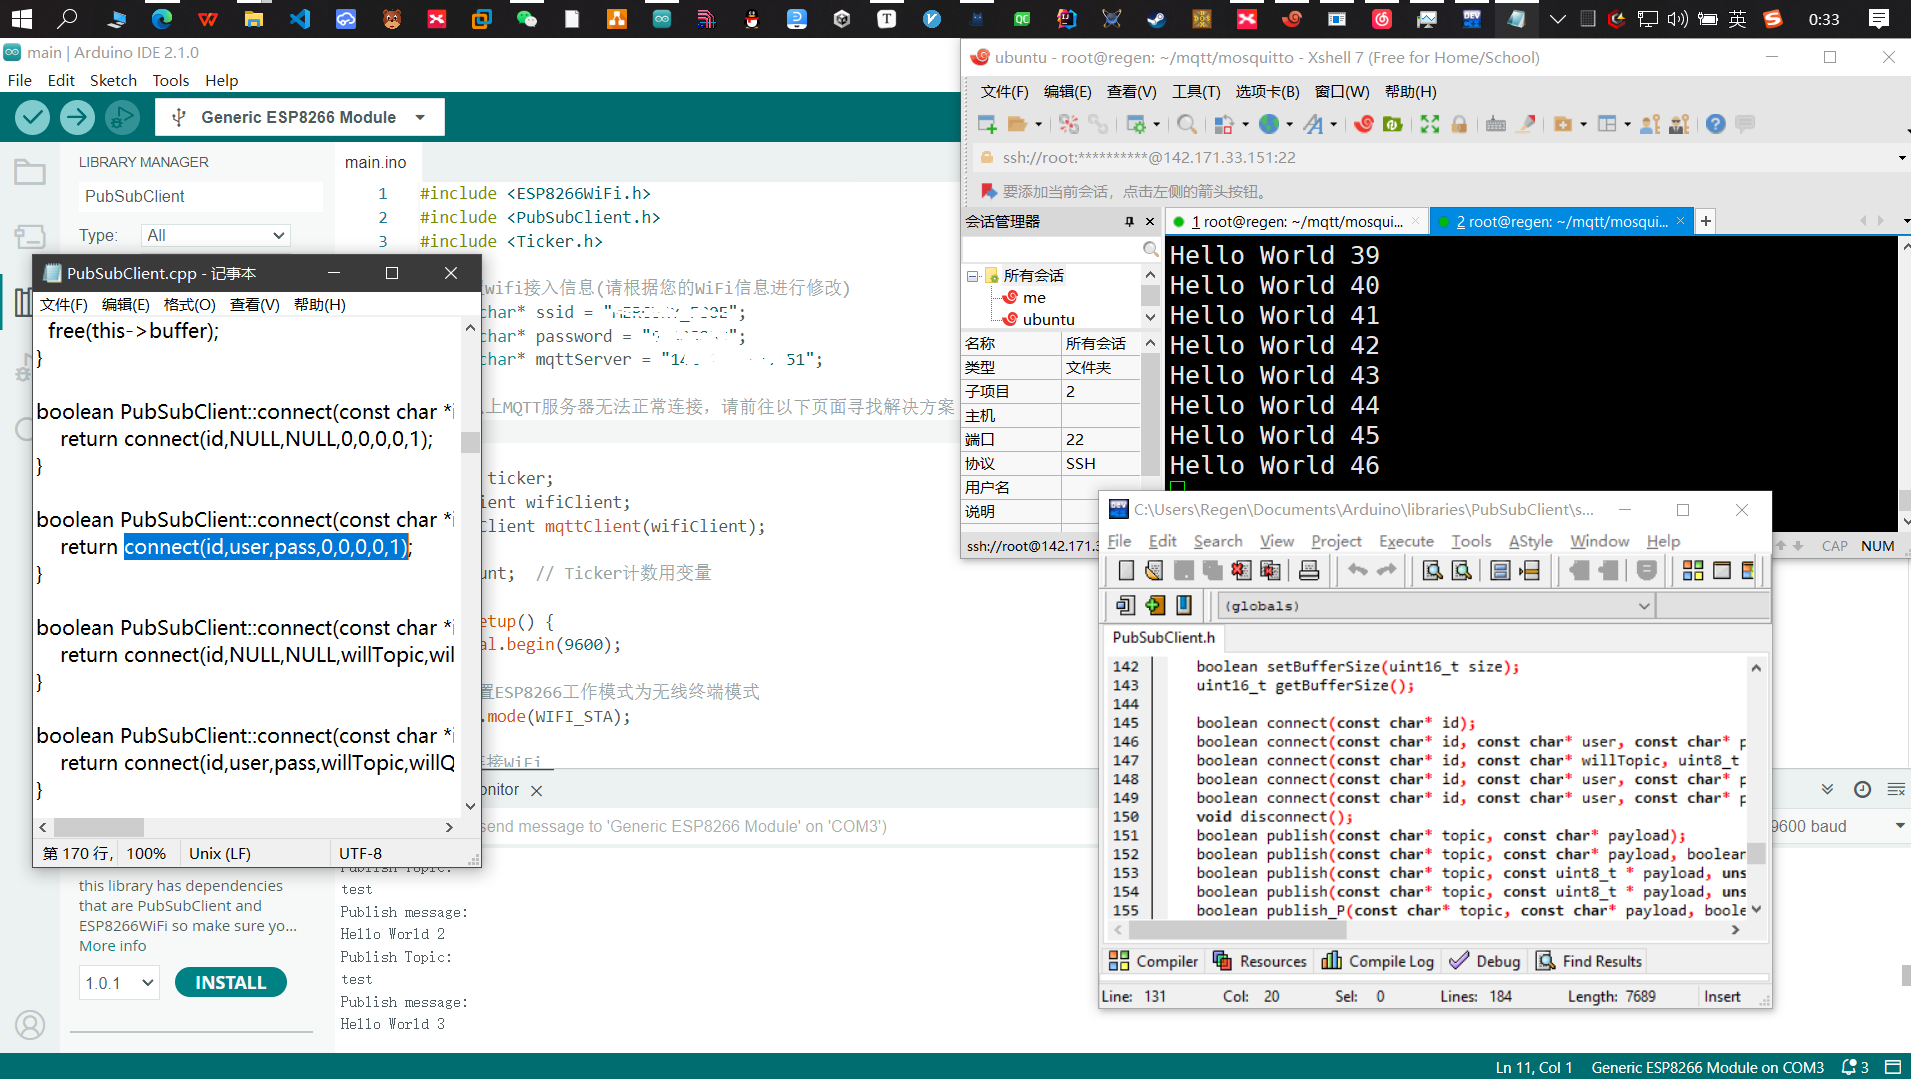Click Dev-C++ print toolbar icon

pos(1309,571)
